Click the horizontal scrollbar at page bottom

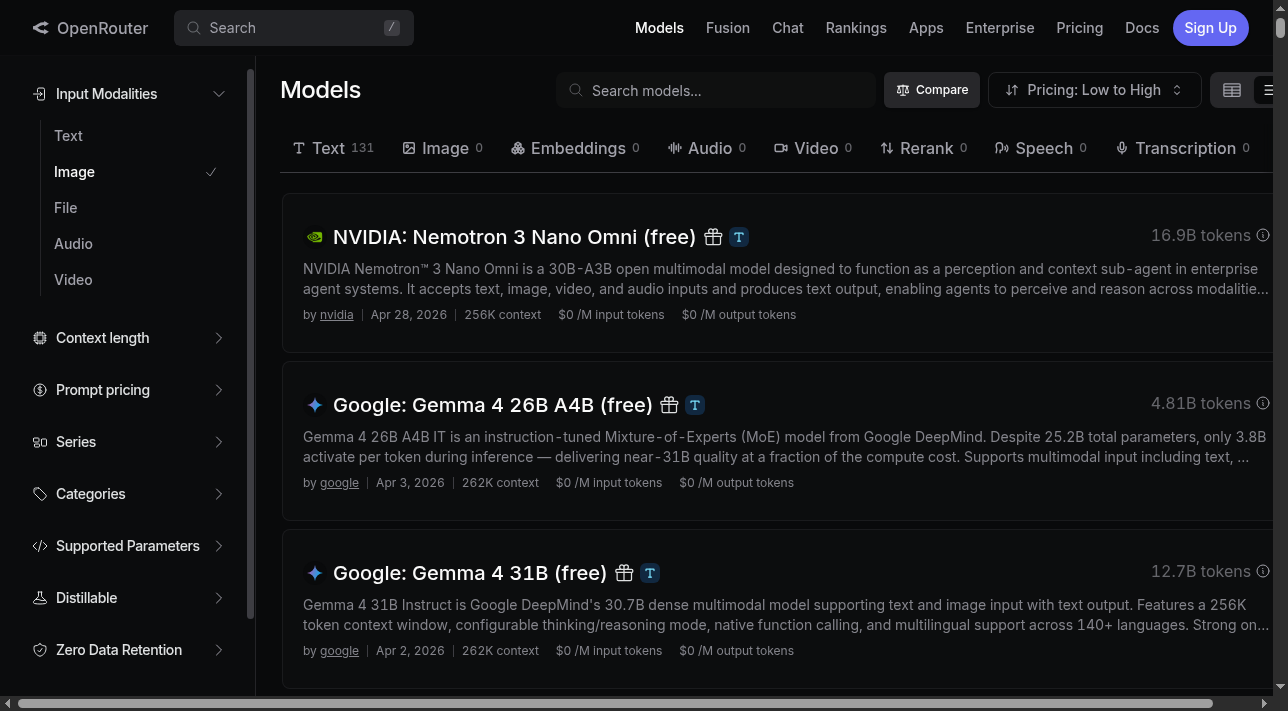614,704
